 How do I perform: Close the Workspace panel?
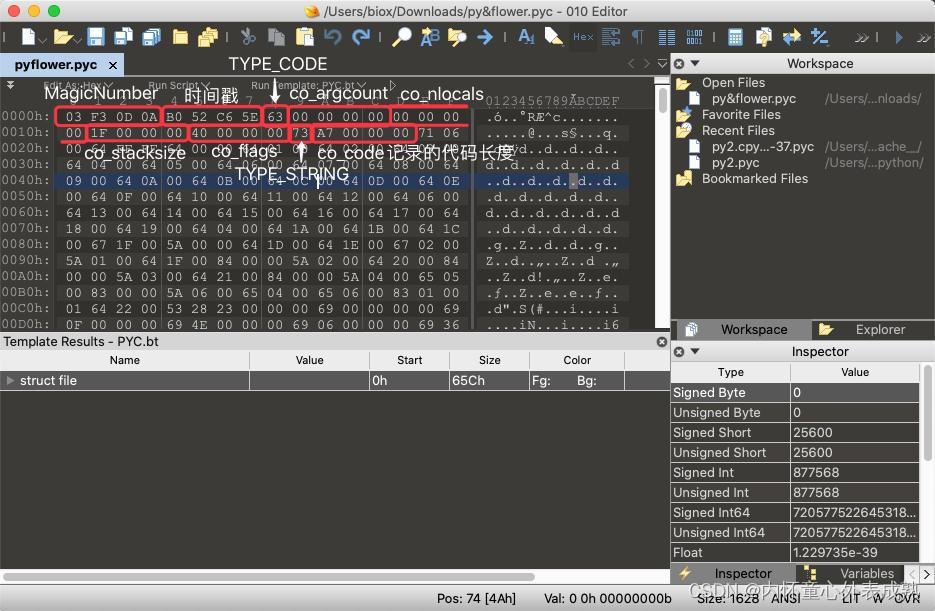click(x=679, y=64)
